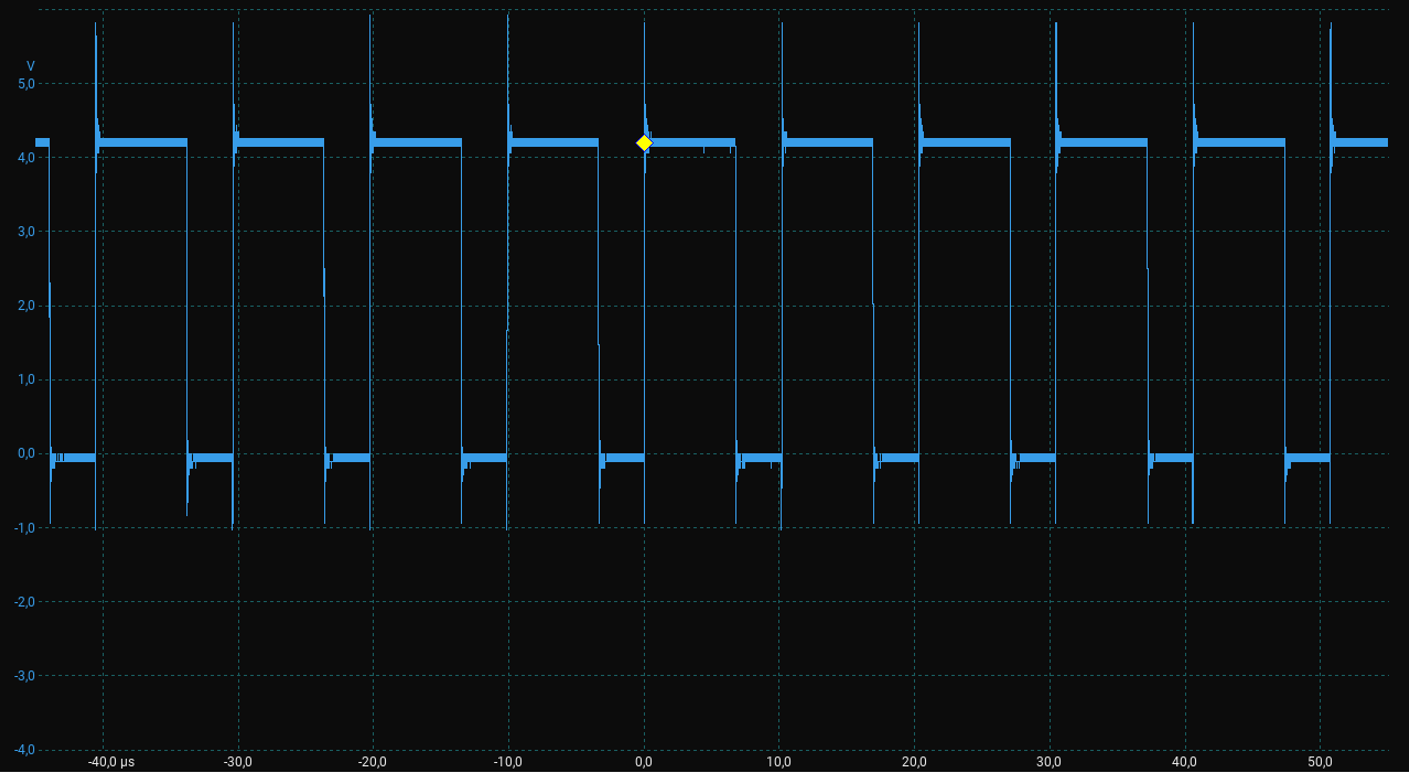Click the 3,0 volt axis label
The image size is (1409, 772).
pos(27,232)
